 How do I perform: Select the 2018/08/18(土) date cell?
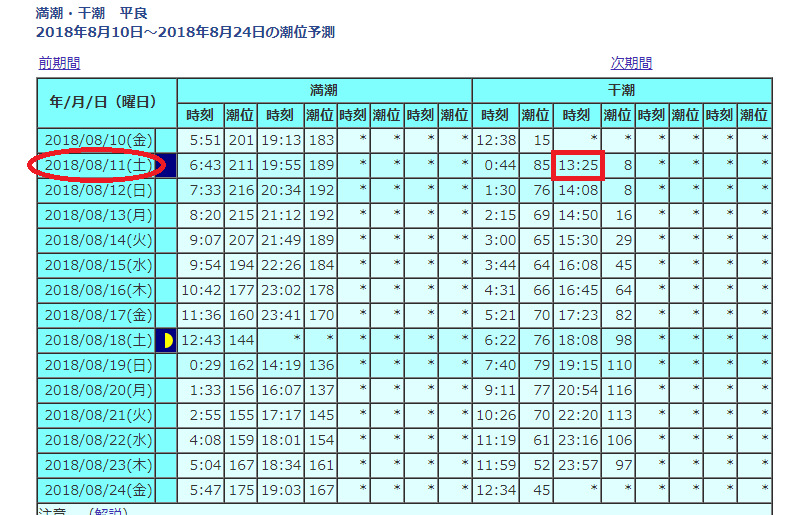[97, 340]
